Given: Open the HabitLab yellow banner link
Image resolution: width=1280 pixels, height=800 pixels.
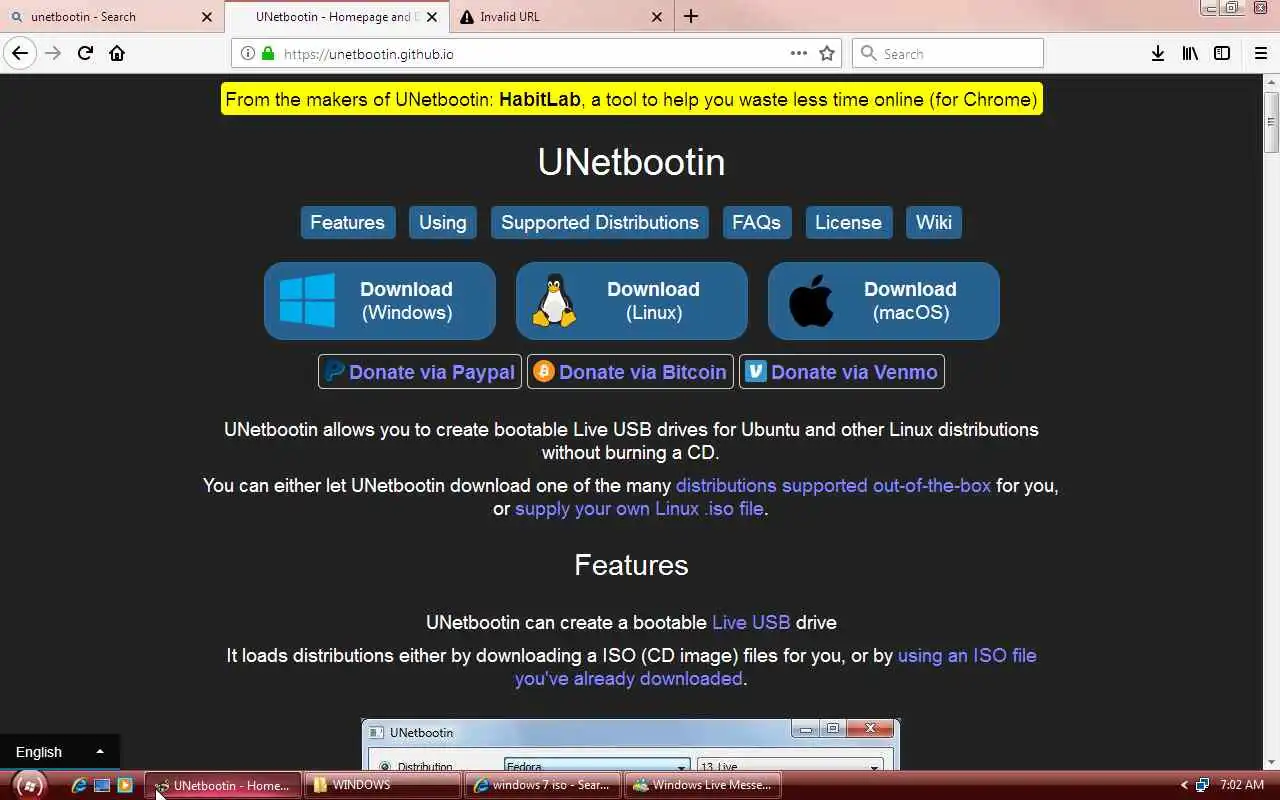Looking at the screenshot, I should (631, 99).
